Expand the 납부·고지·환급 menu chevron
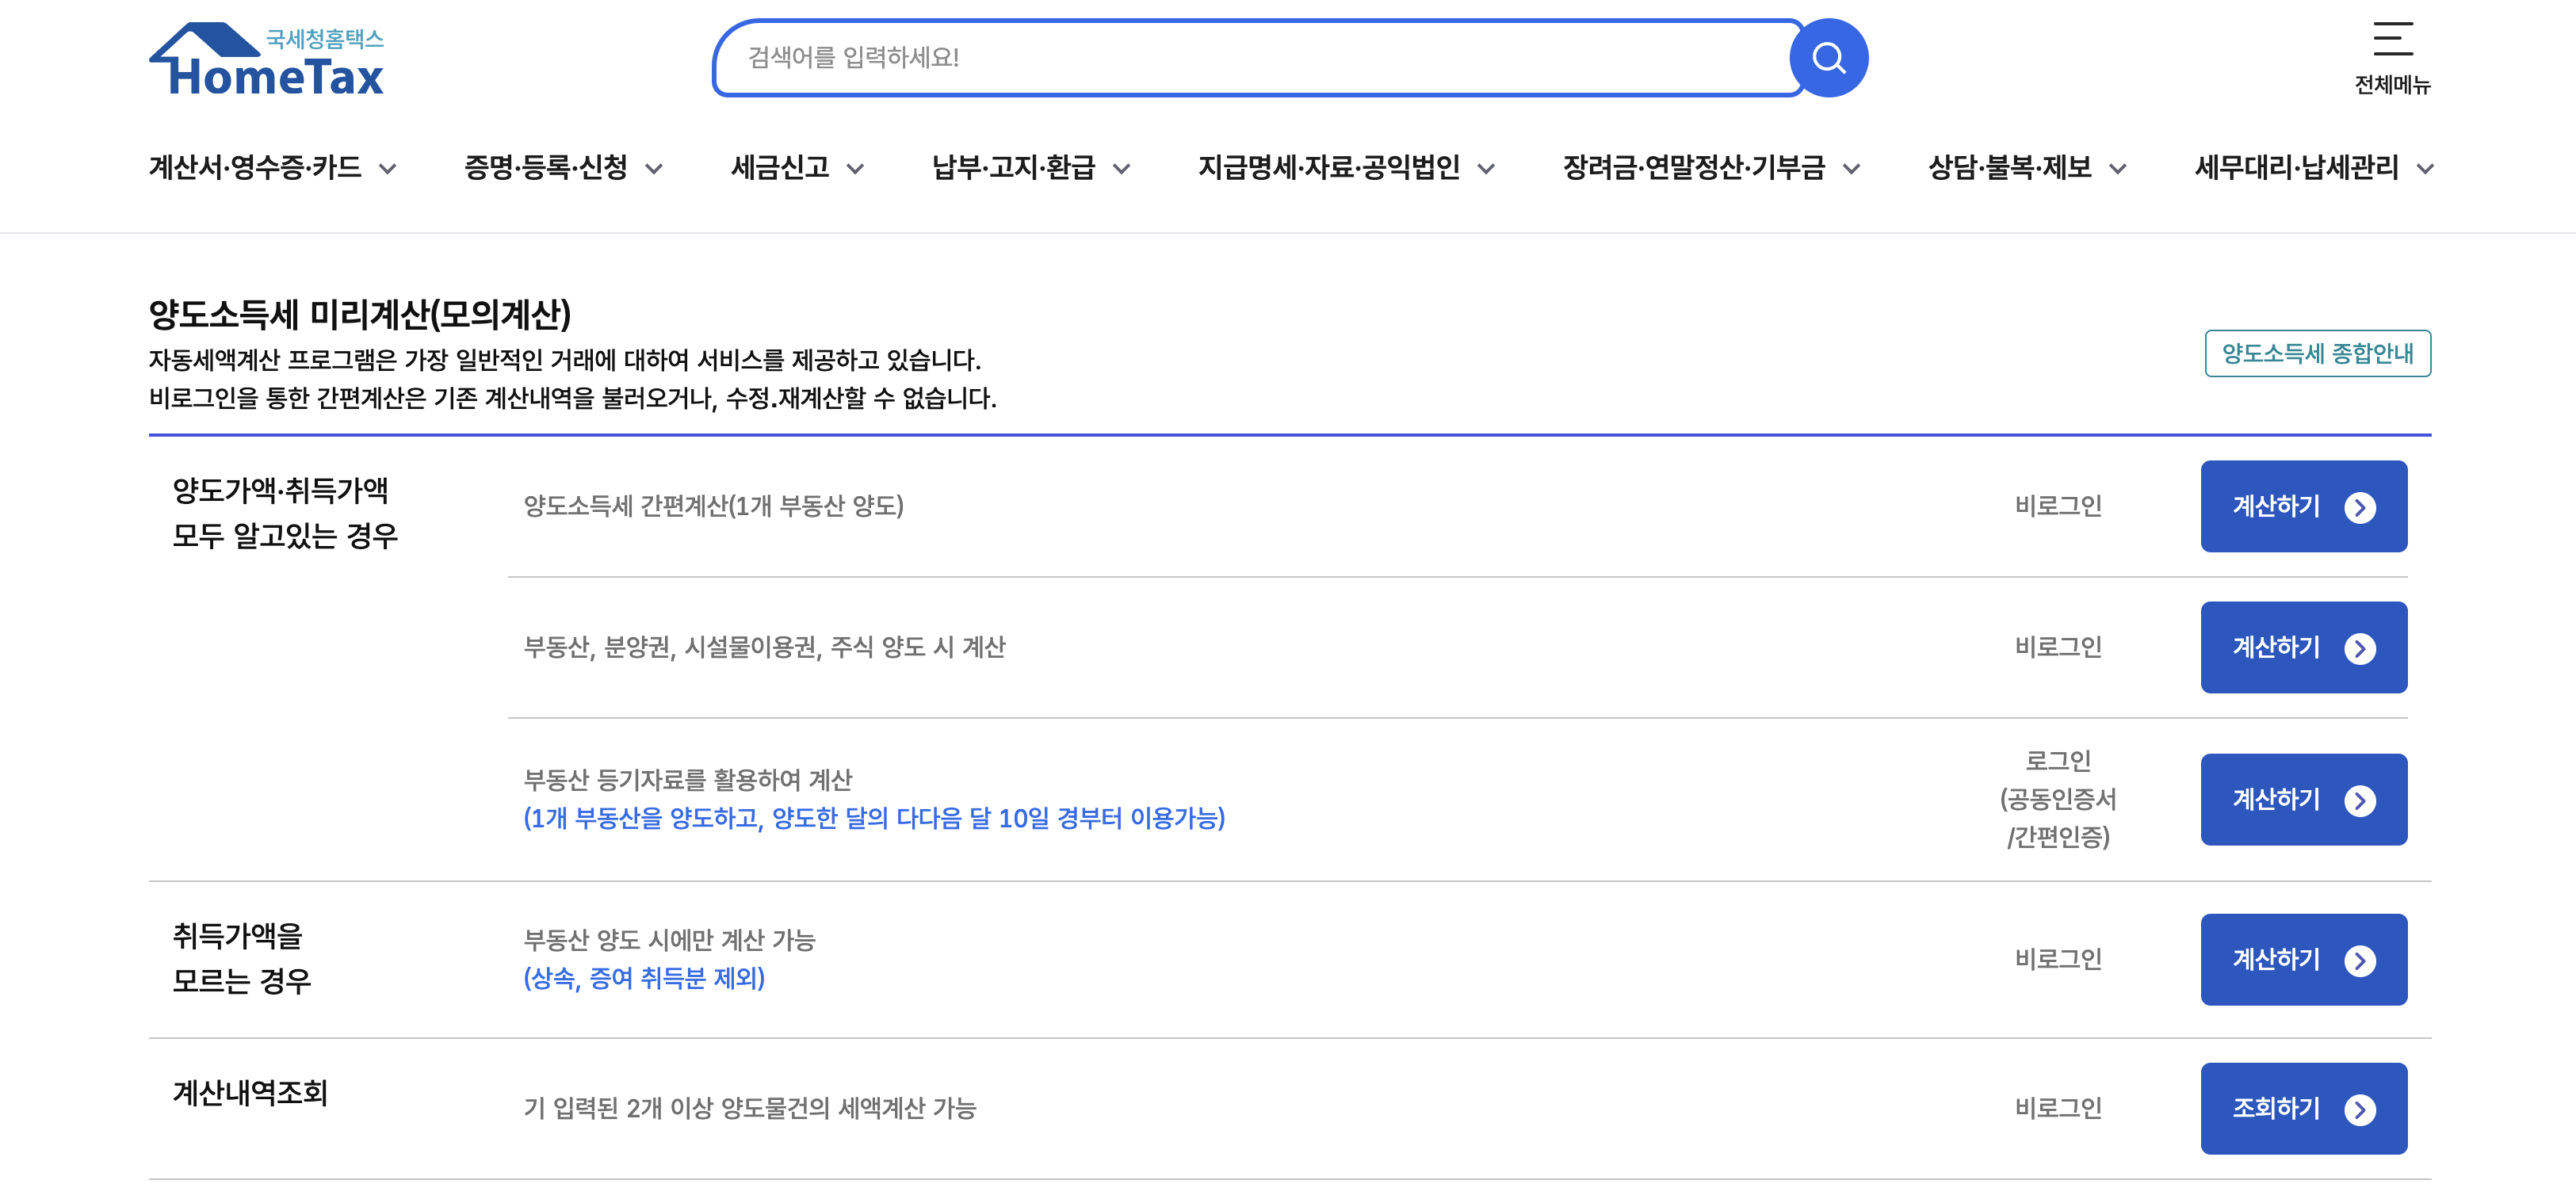 pyautogui.click(x=1124, y=169)
